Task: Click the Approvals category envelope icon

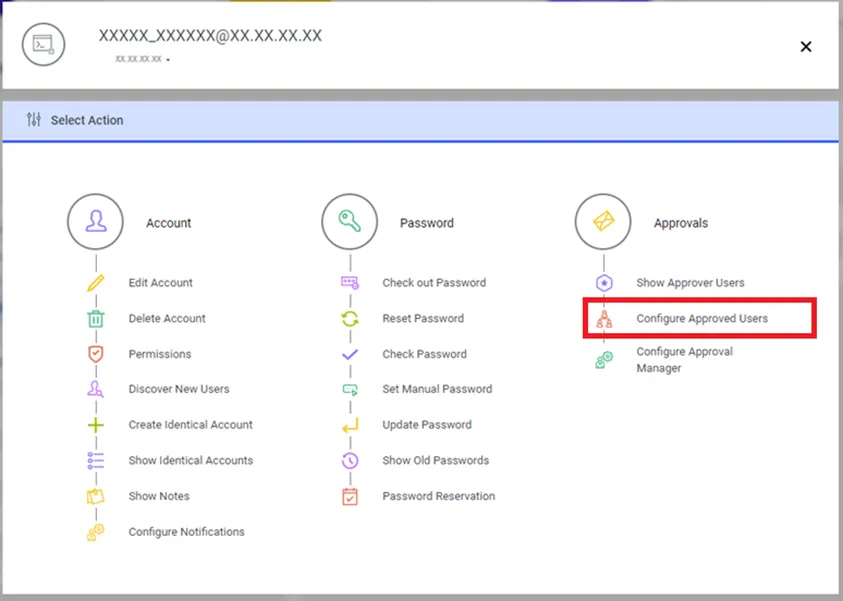Action: pos(603,221)
